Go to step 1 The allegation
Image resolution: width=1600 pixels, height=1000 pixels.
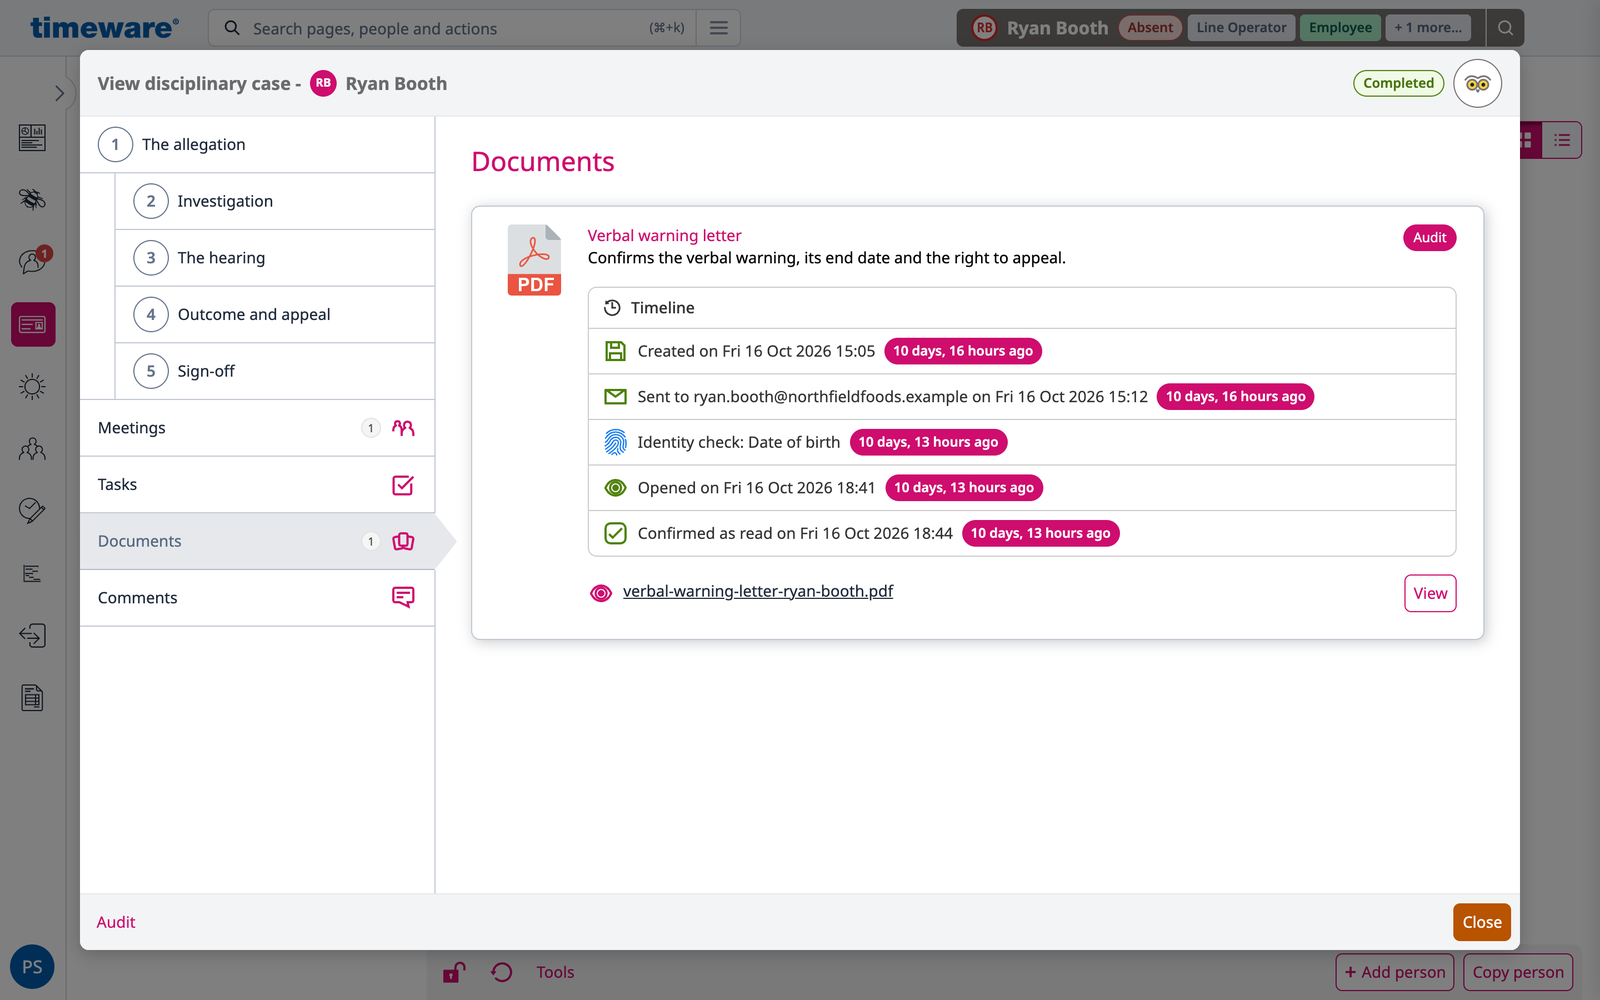pos(257,145)
